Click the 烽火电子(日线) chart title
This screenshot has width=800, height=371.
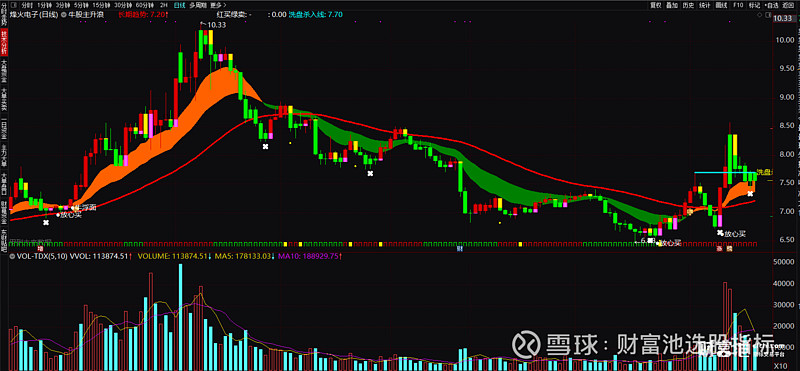coord(34,15)
